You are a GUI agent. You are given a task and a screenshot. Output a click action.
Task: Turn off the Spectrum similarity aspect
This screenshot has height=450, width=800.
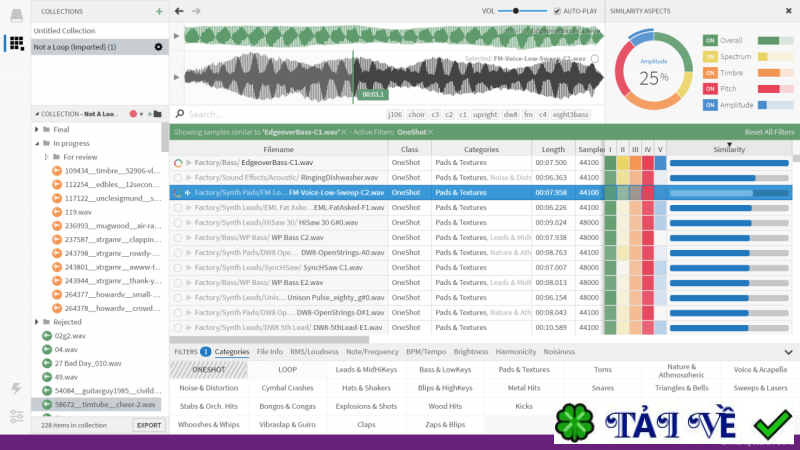point(710,56)
